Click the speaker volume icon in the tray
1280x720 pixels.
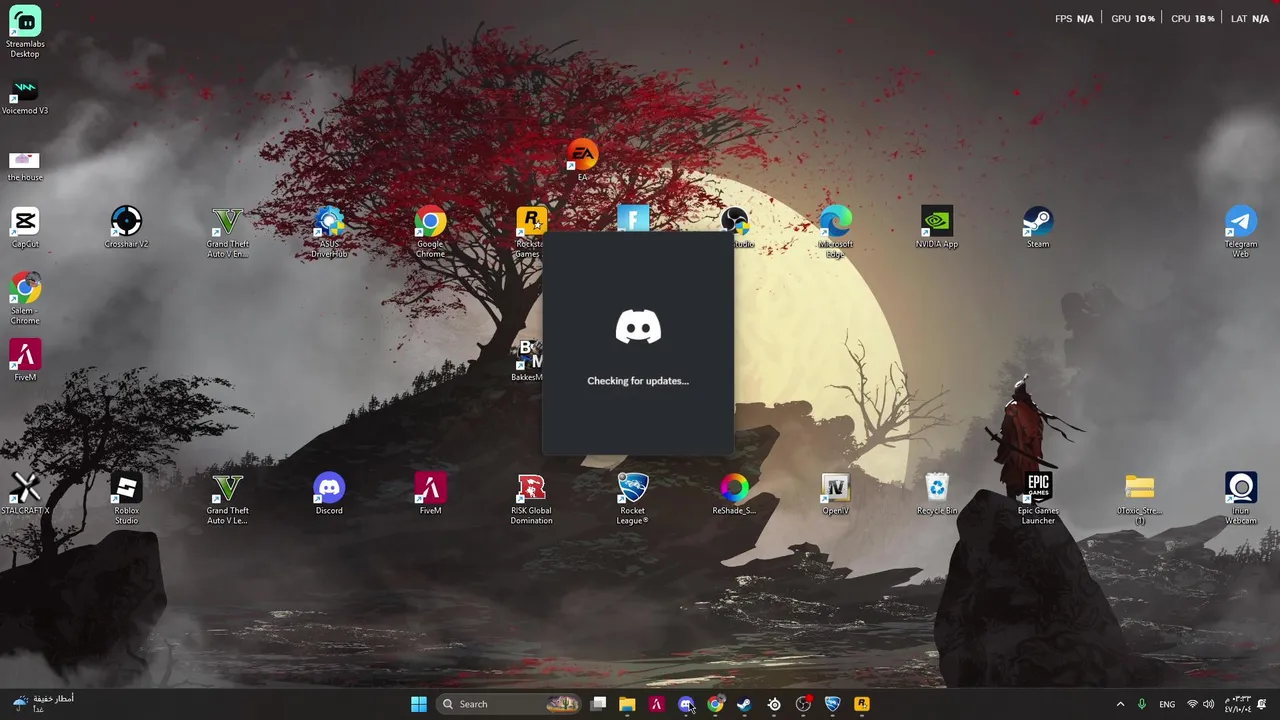[1208, 704]
